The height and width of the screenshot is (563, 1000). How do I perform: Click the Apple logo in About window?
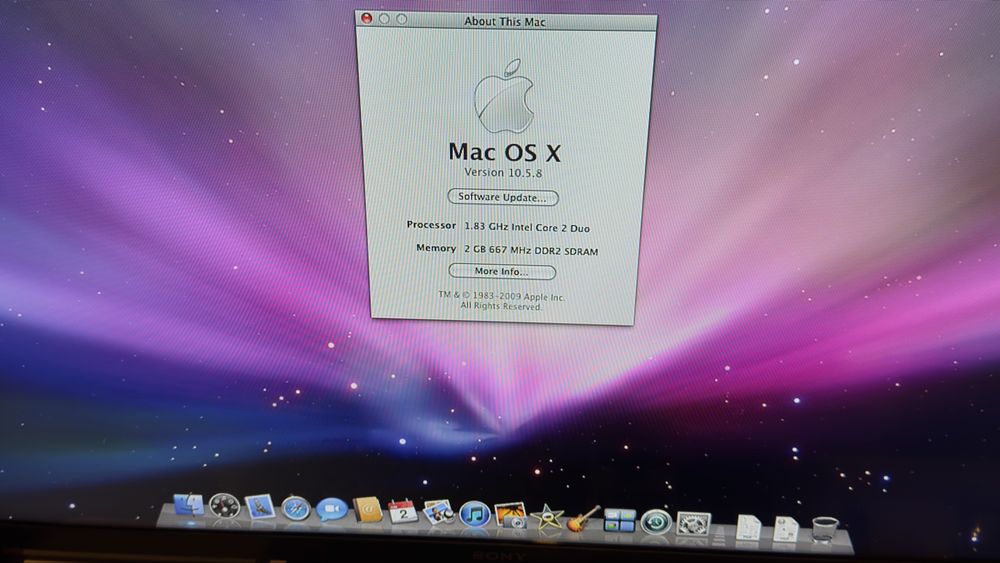(504, 96)
